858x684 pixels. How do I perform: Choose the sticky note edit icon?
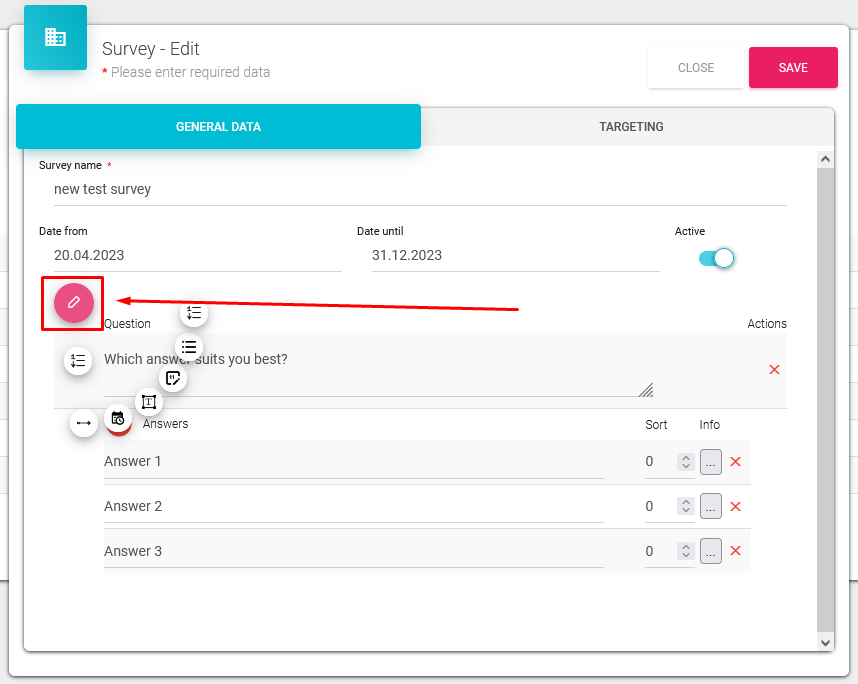coord(173,378)
